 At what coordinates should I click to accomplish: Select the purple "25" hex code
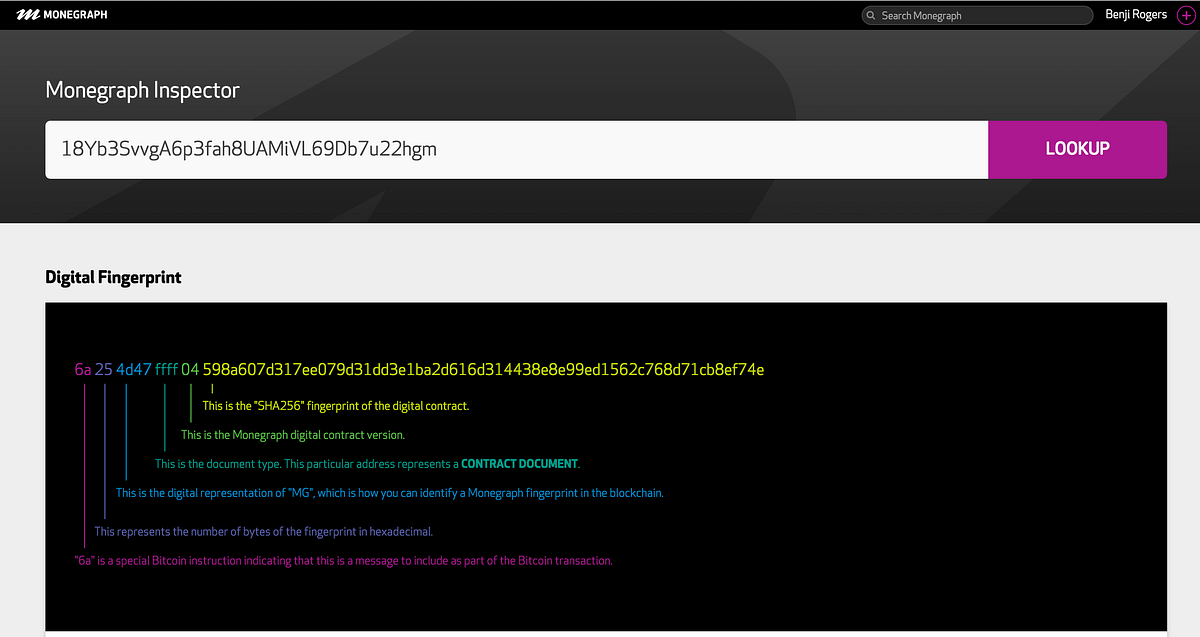(104, 369)
